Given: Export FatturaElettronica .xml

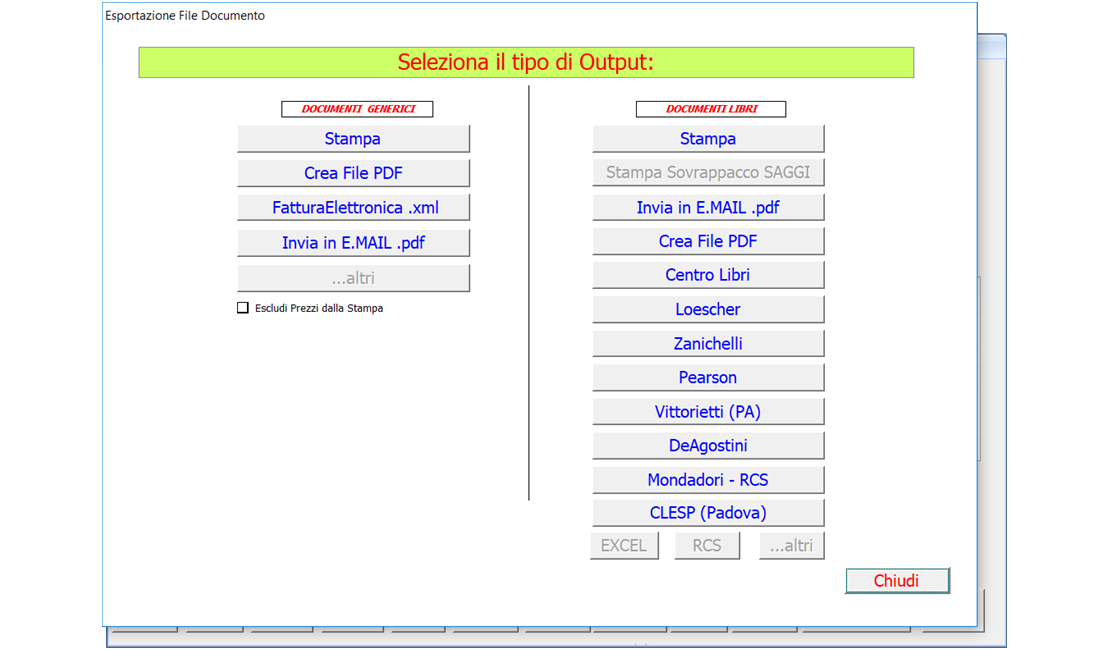Looking at the screenshot, I should 353,207.
